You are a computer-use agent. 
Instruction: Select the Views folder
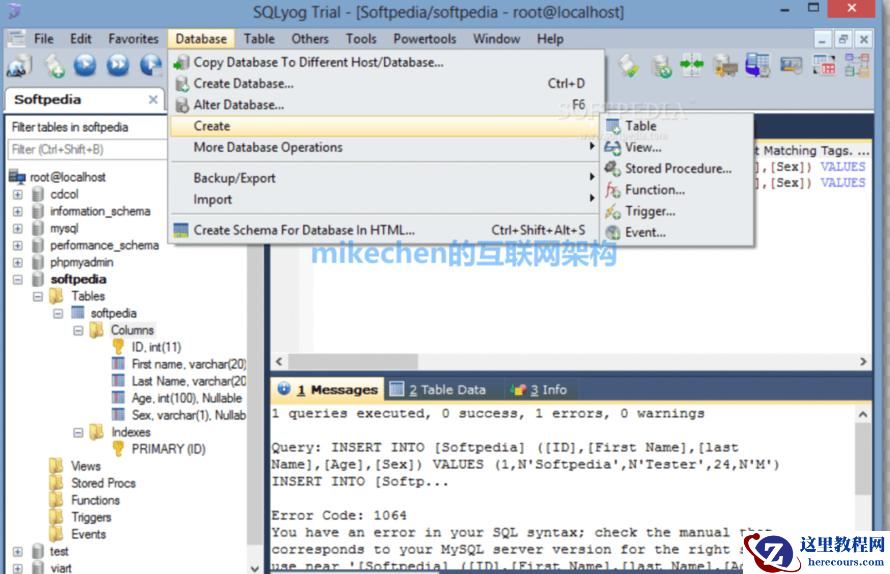coord(86,466)
